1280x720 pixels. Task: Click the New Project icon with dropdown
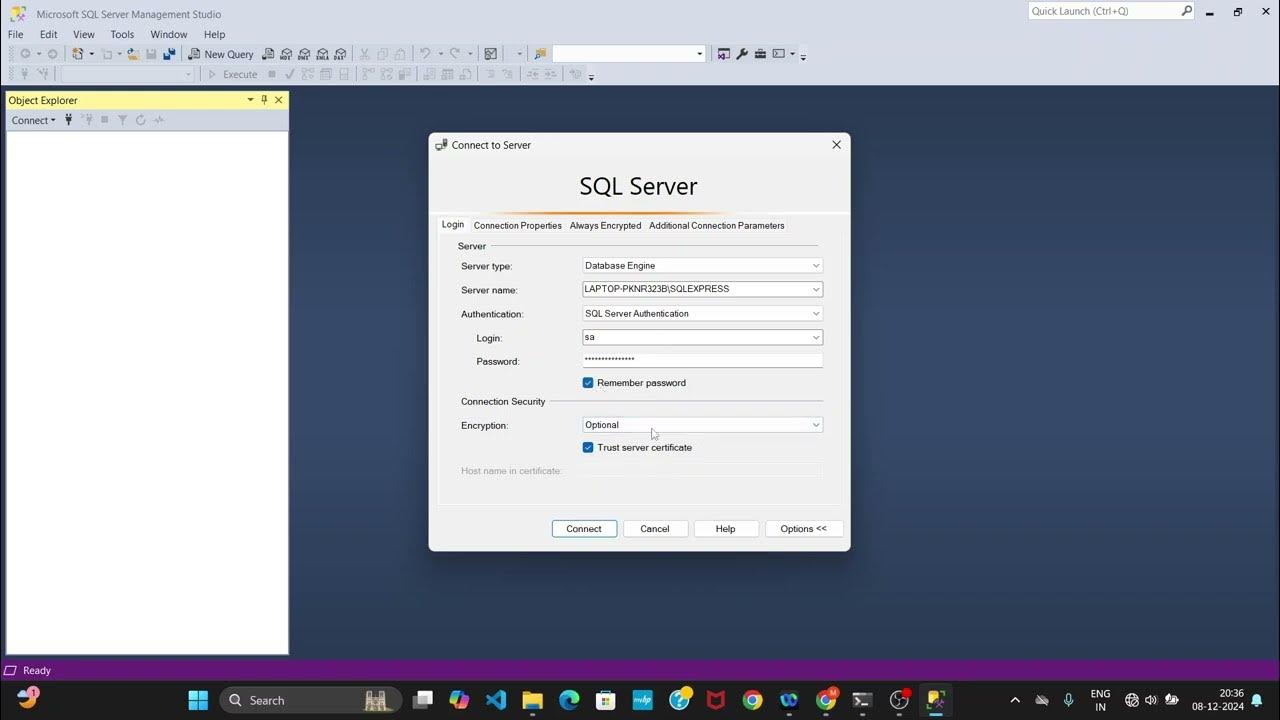pos(83,54)
